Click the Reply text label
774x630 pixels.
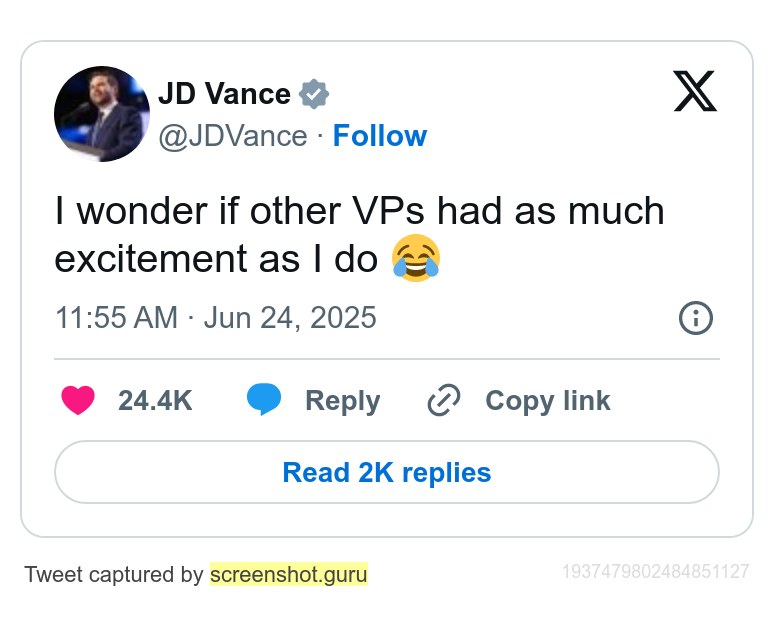[343, 401]
